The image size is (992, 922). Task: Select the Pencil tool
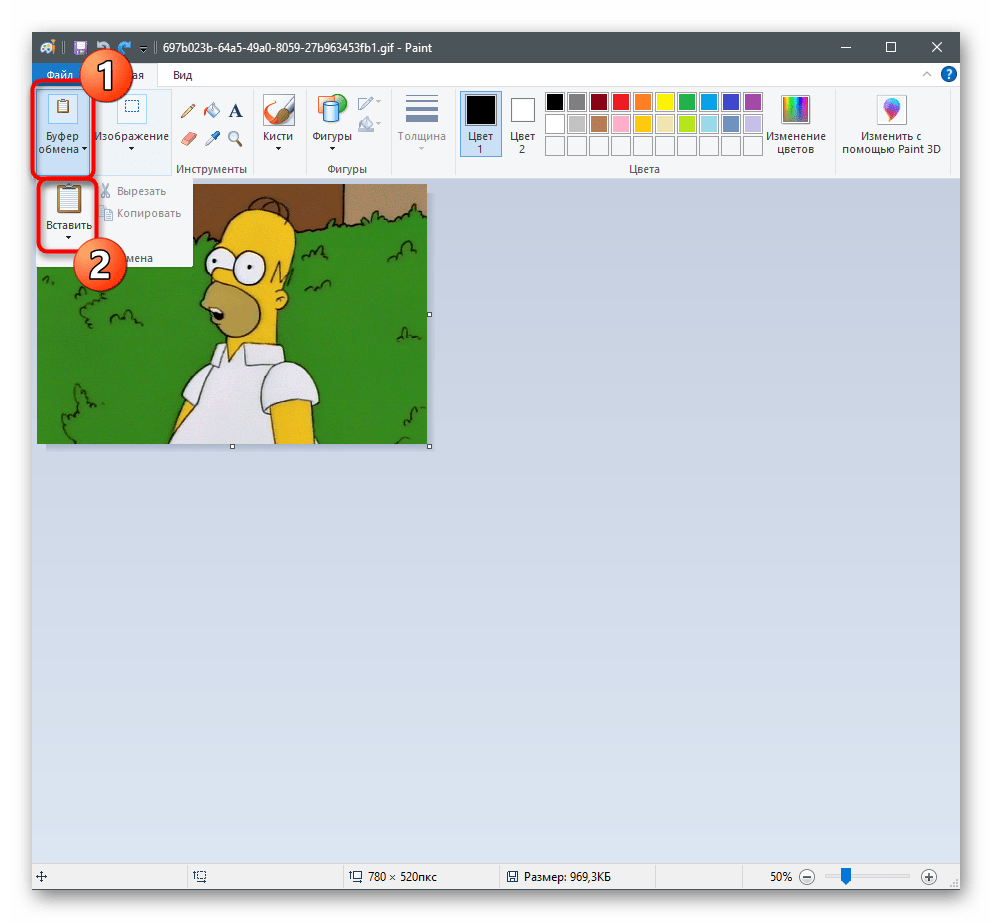coord(186,111)
